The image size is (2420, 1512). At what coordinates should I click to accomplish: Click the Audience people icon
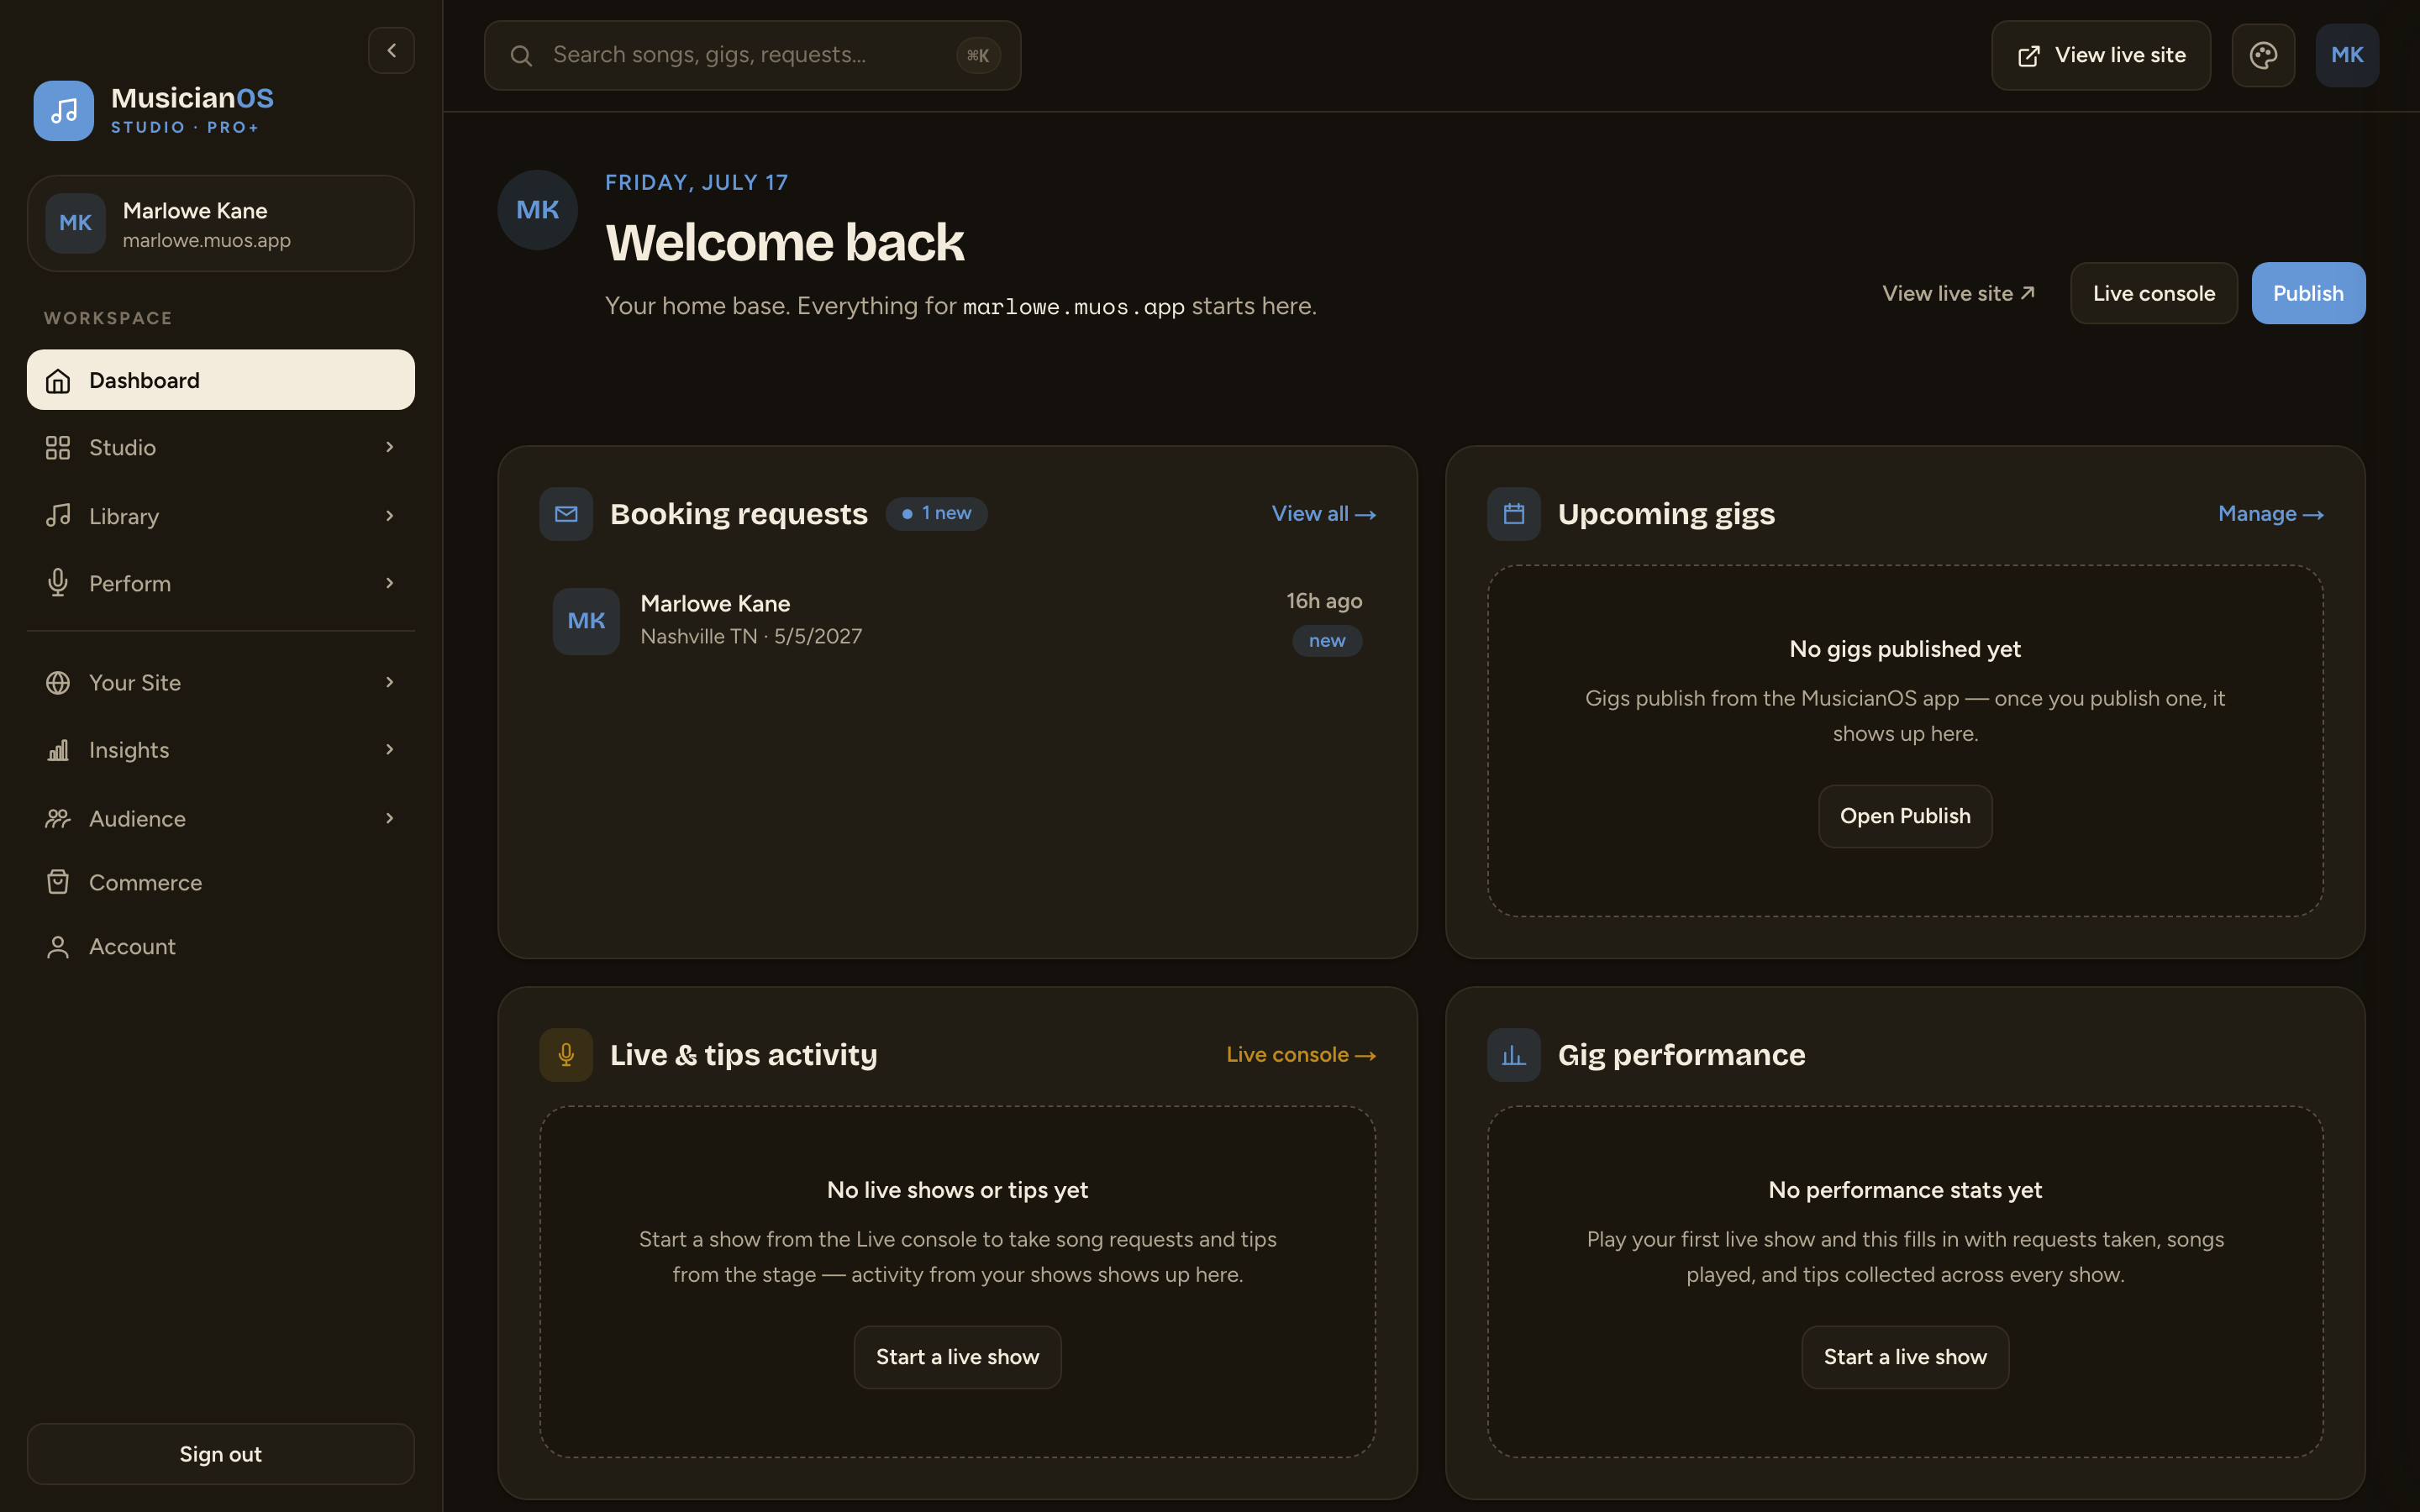pos(58,819)
